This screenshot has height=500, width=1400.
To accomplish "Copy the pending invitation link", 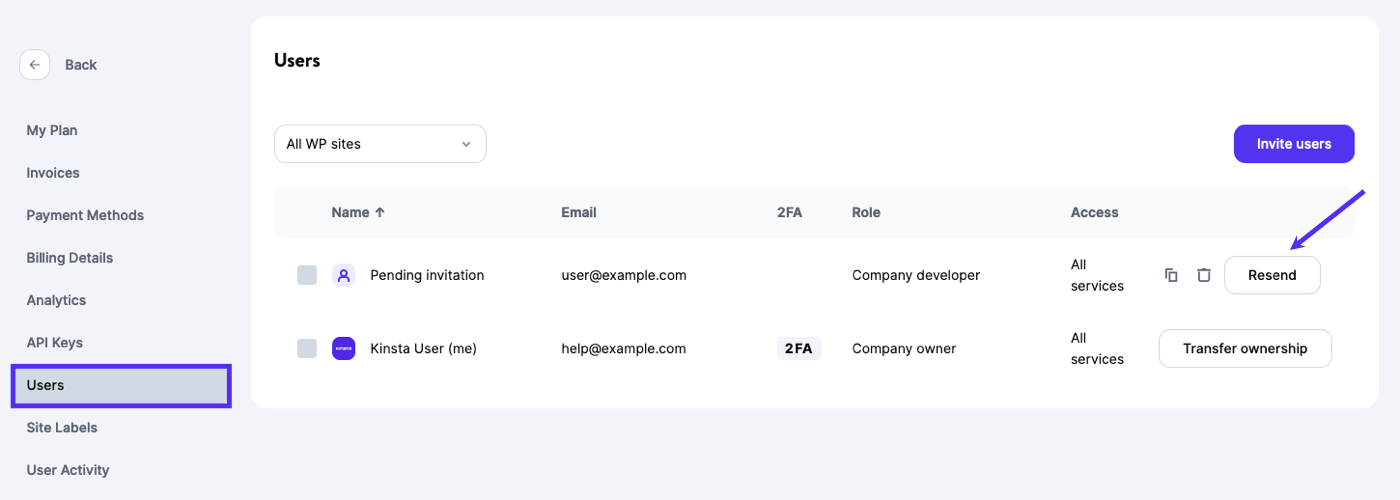I will pyautogui.click(x=1171, y=275).
